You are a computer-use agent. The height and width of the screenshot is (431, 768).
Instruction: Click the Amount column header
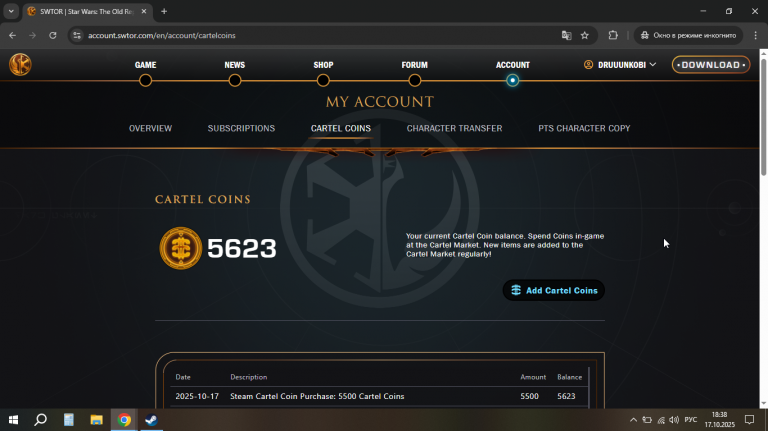[x=533, y=377]
